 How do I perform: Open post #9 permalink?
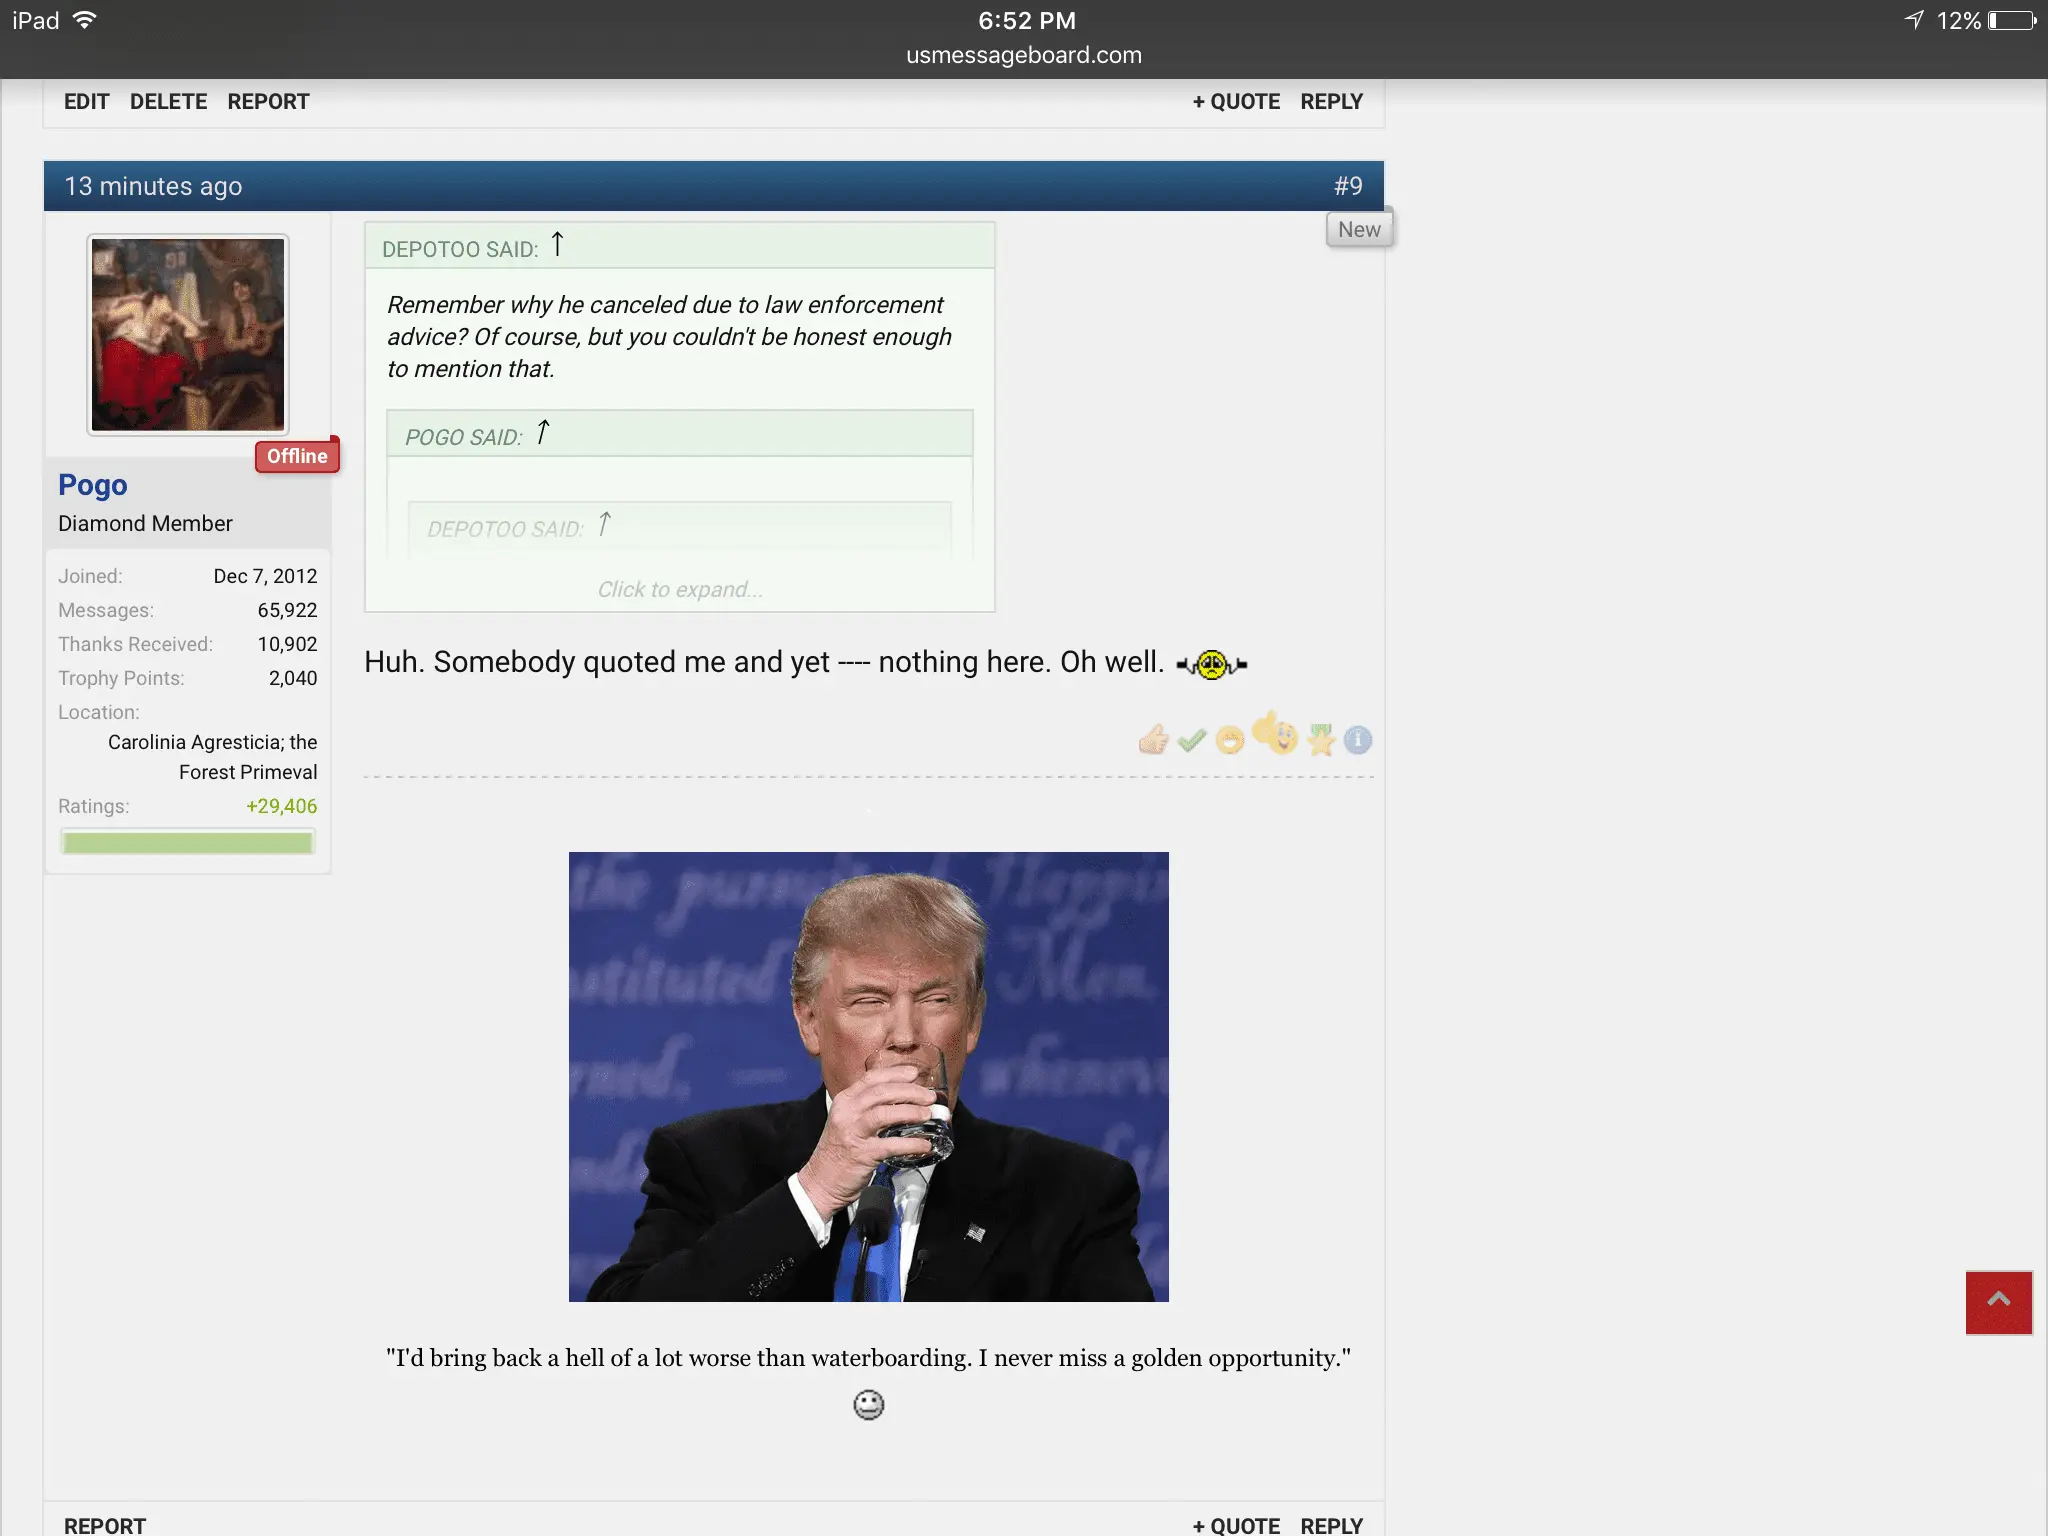pos(1348,186)
